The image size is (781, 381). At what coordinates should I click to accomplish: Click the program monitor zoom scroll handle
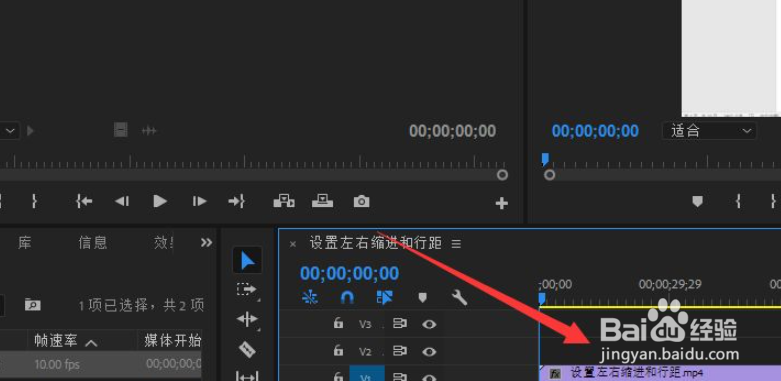point(549,175)
